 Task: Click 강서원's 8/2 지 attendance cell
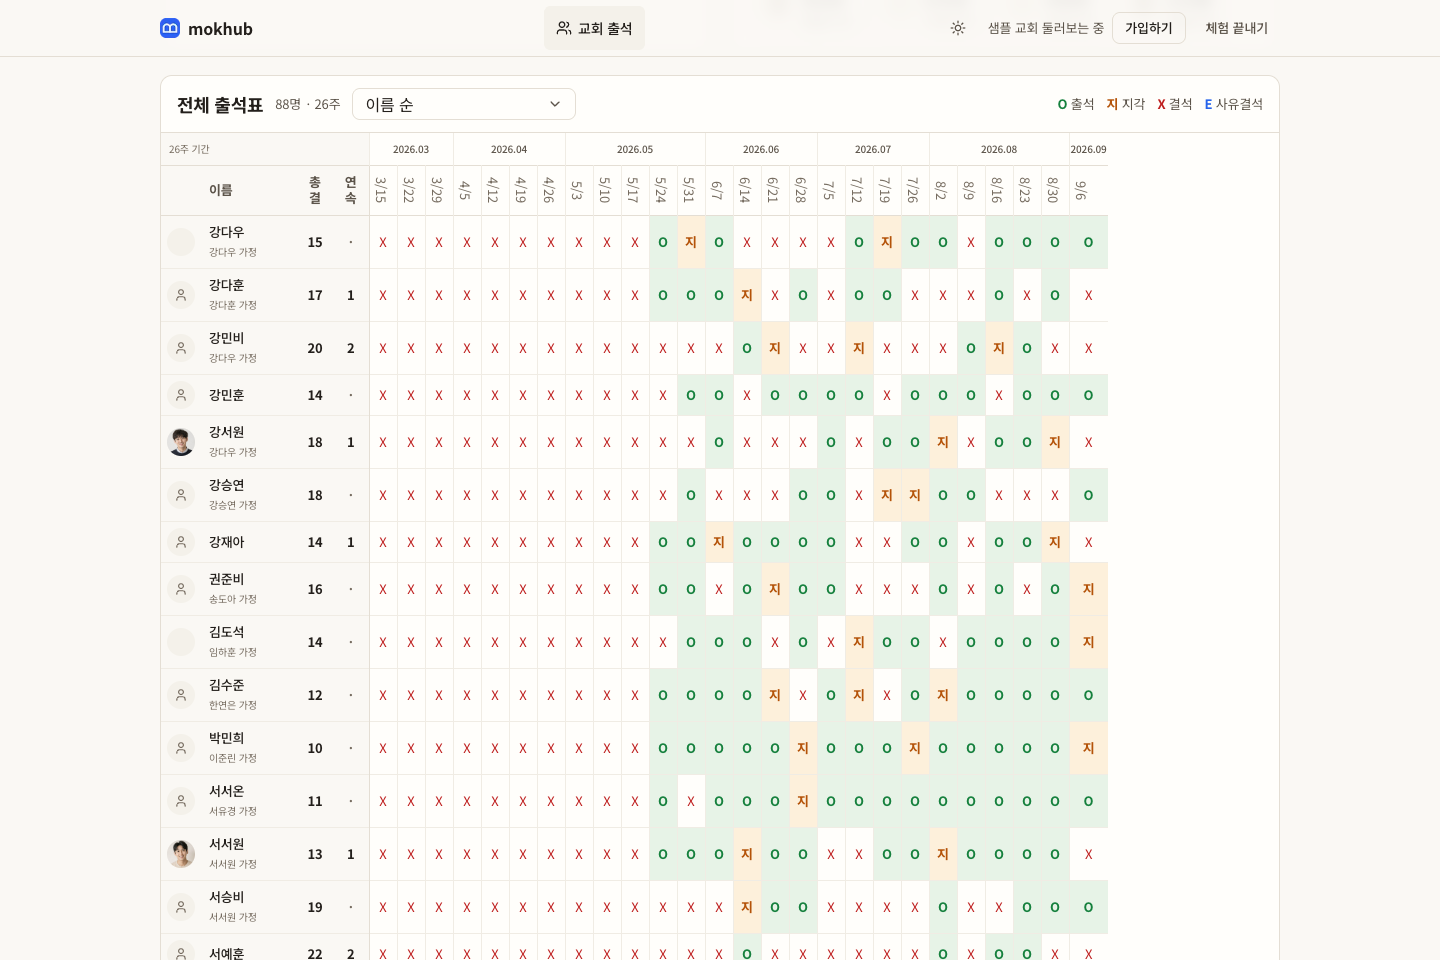[943, 442]
